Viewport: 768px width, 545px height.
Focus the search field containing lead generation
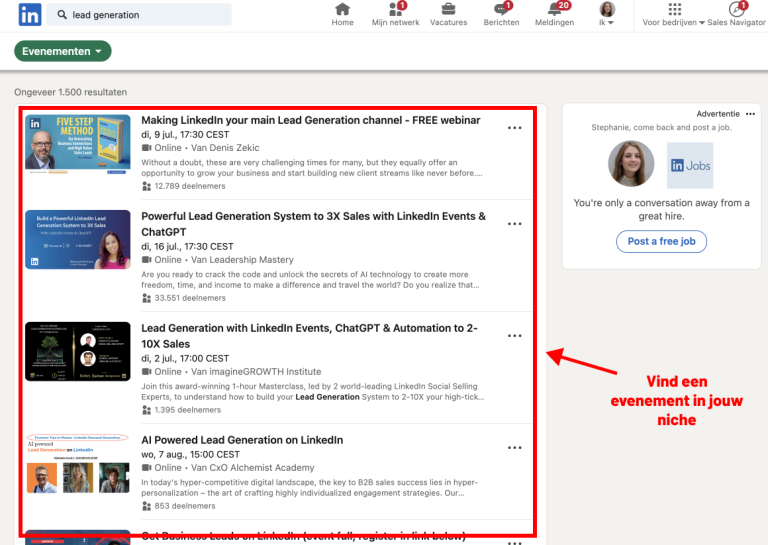coord(139,15)
